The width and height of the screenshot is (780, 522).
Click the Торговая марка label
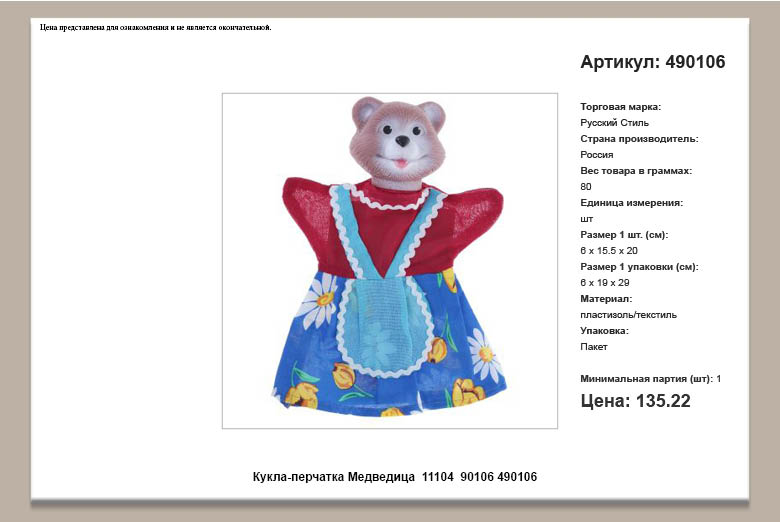coord(620,107)
